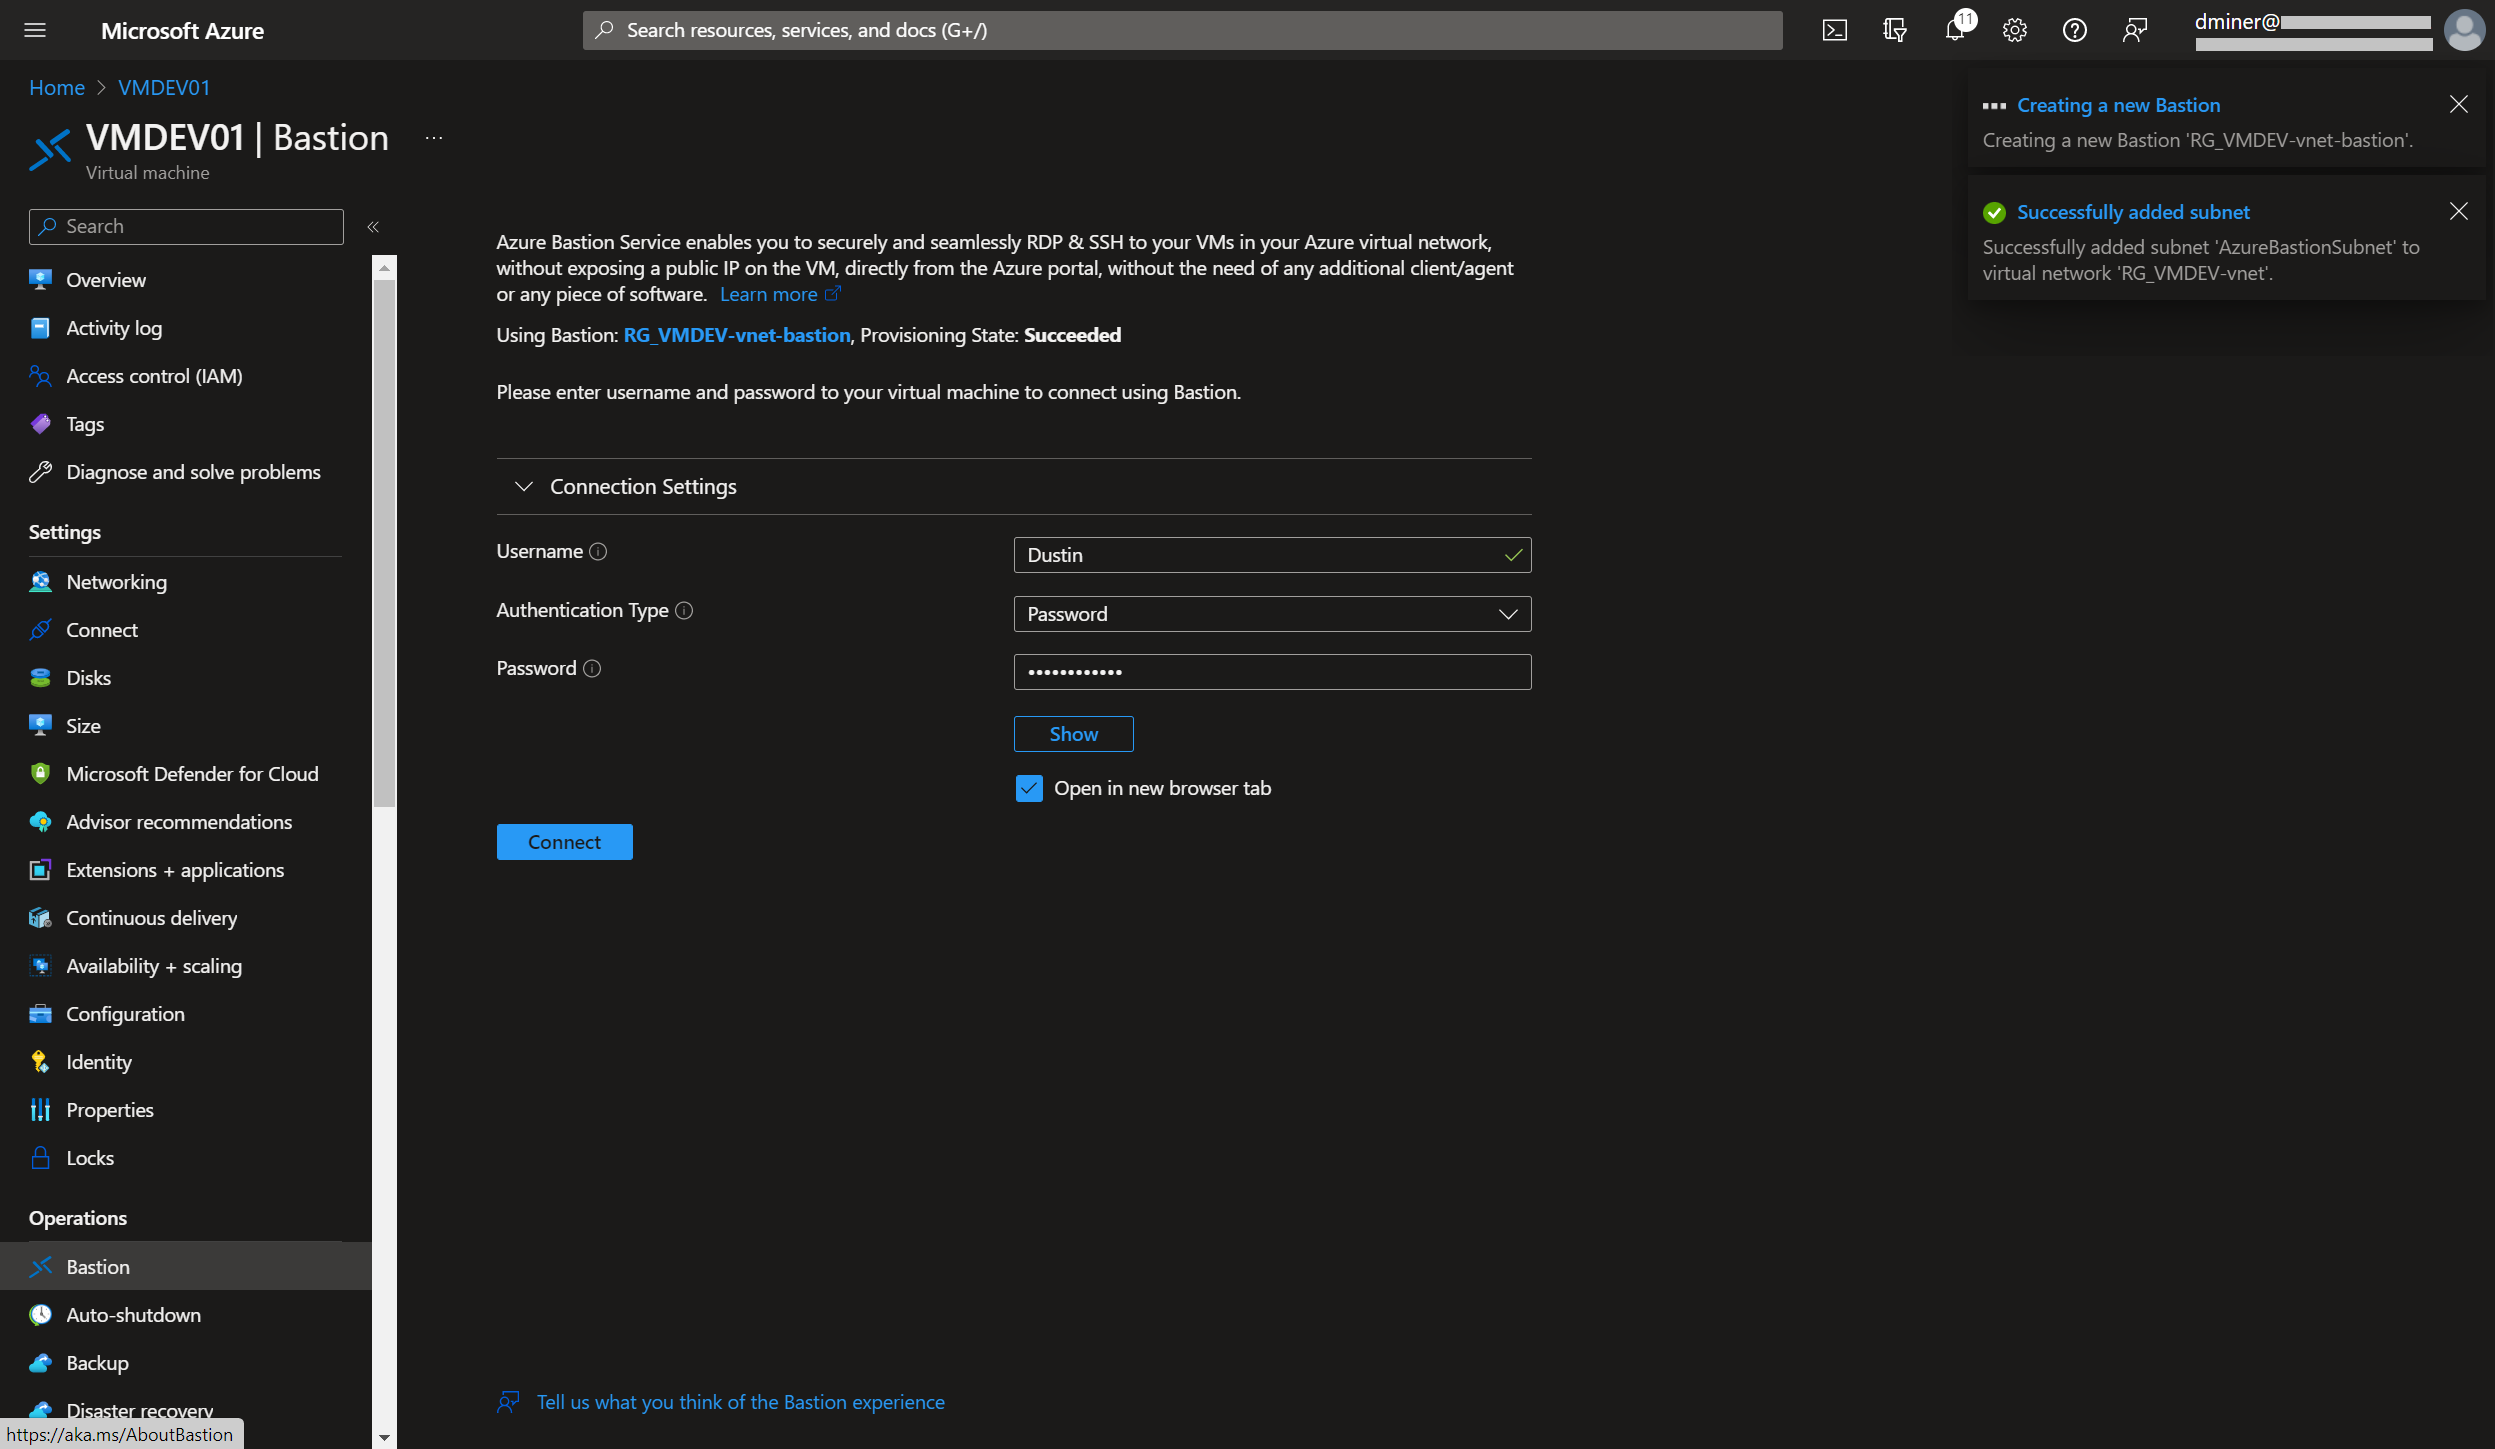The width and height of the screenshot is (2495, 1449).
Task: Select Auto-shutdown under Operations
Action: click(133, 1315)
